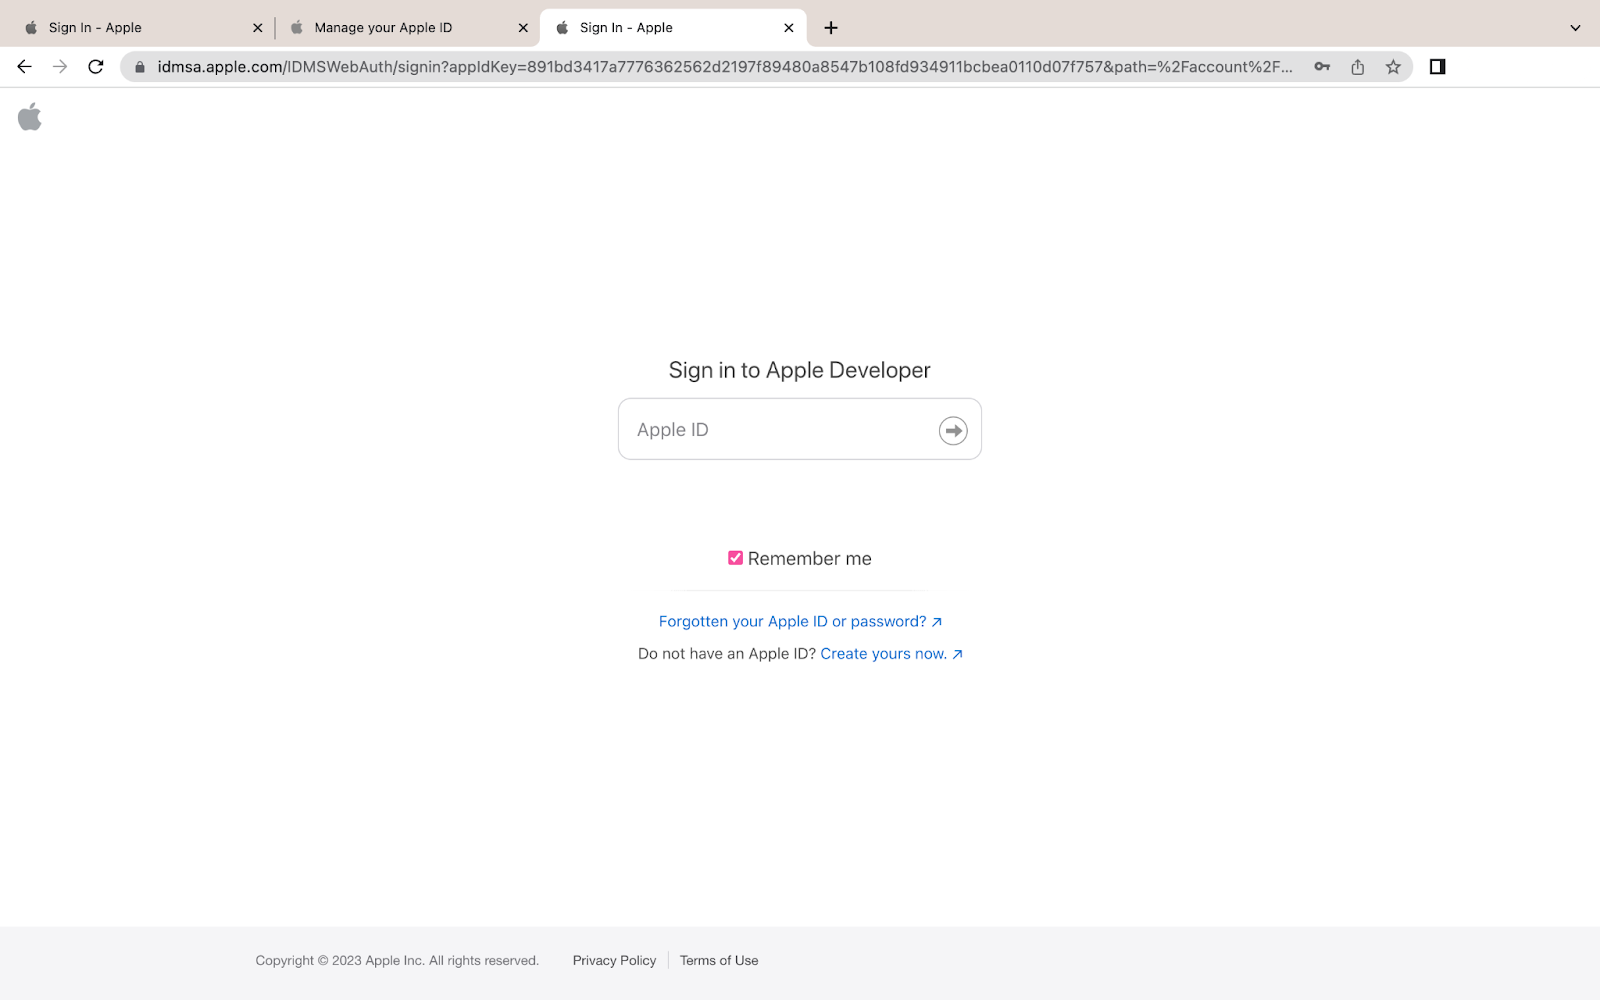The height and width of the screenshot is (1000, 1600).
Task: Select the active Sign In - Apple tab
Action: (x=673, y=28)
